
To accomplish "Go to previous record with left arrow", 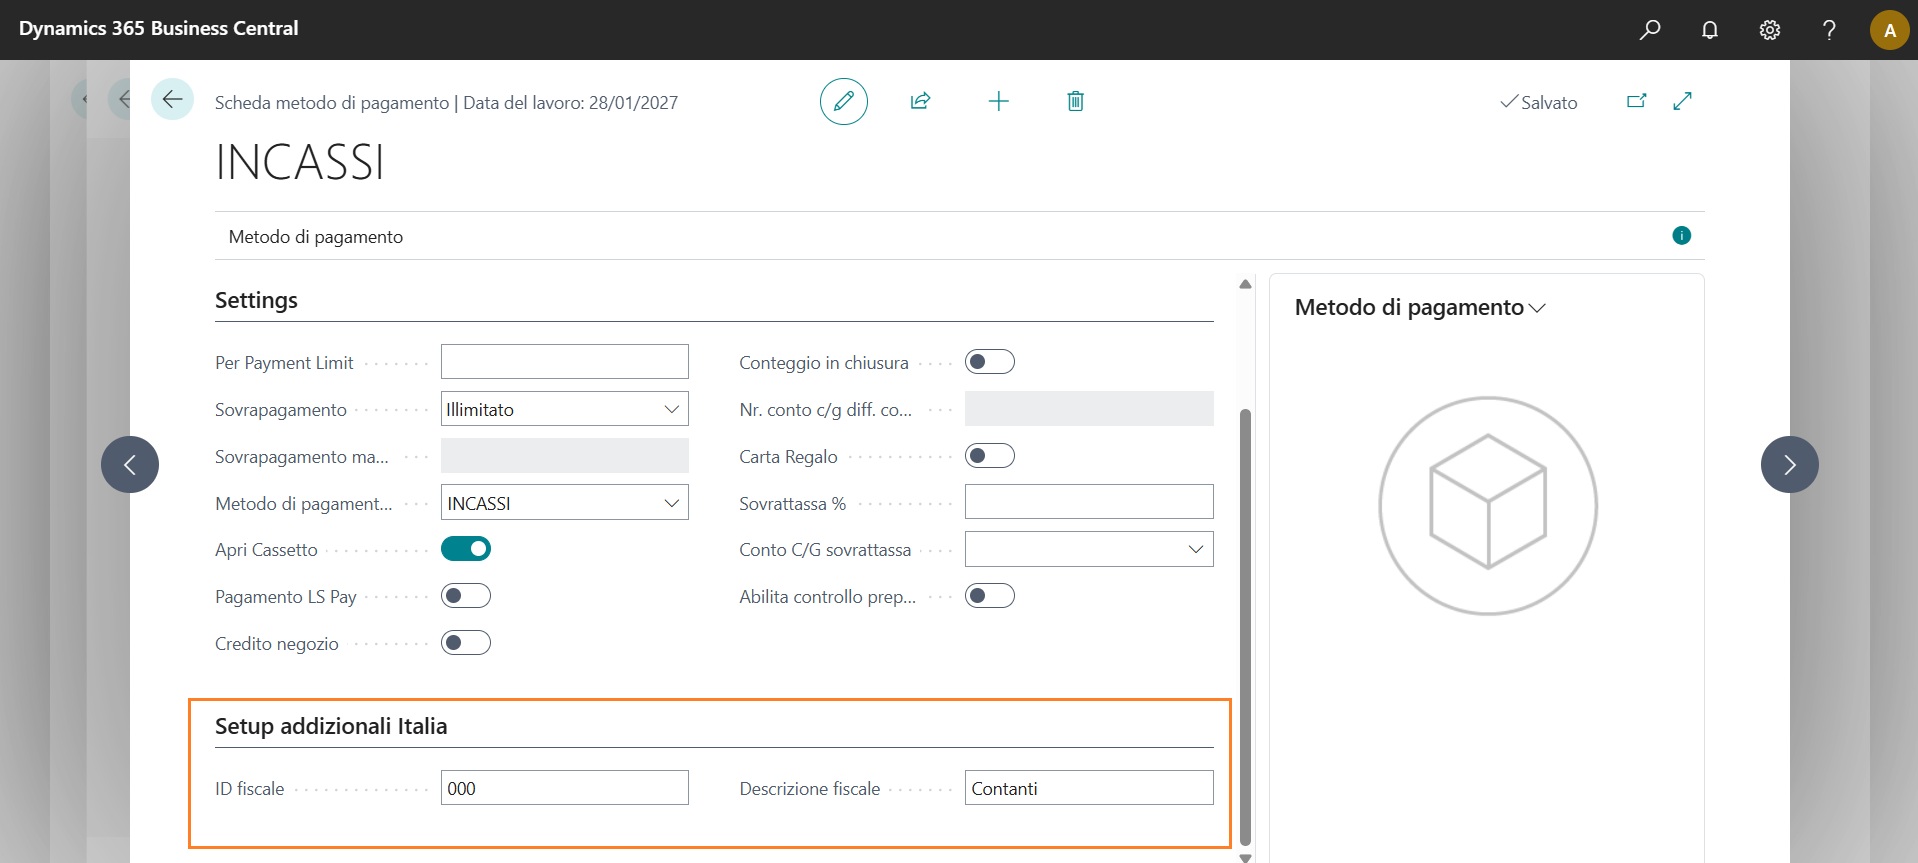I will point(130,464).
